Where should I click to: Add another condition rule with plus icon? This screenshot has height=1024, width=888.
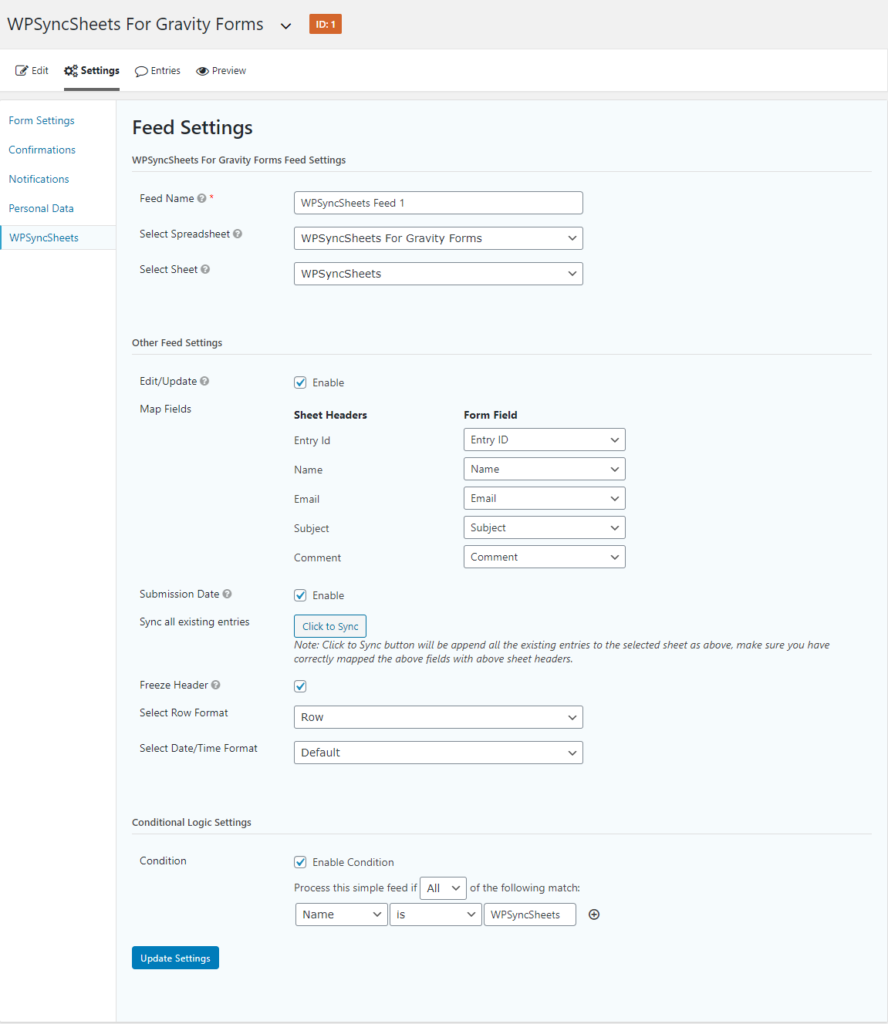594,914
